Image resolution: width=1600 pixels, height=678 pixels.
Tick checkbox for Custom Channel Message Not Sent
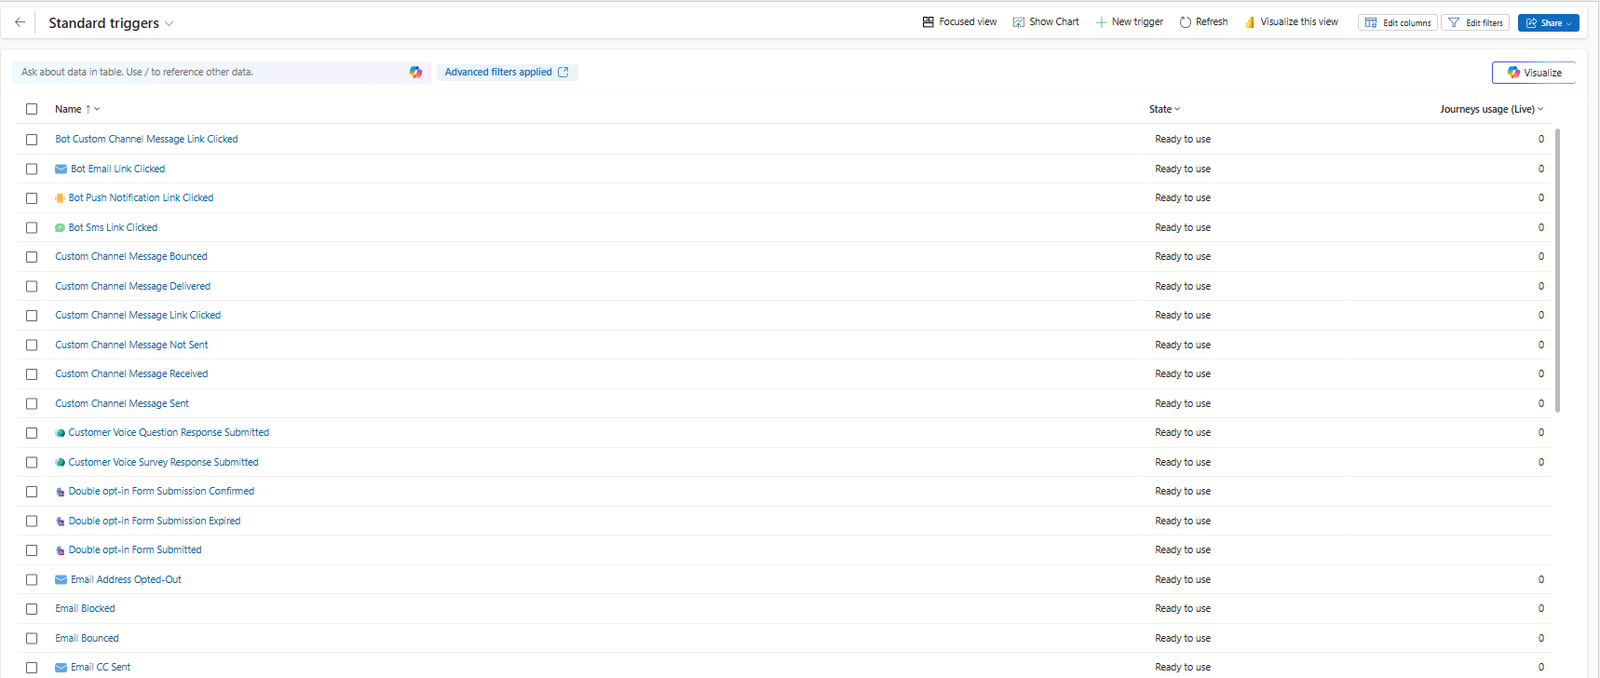[x=32, y=345]
